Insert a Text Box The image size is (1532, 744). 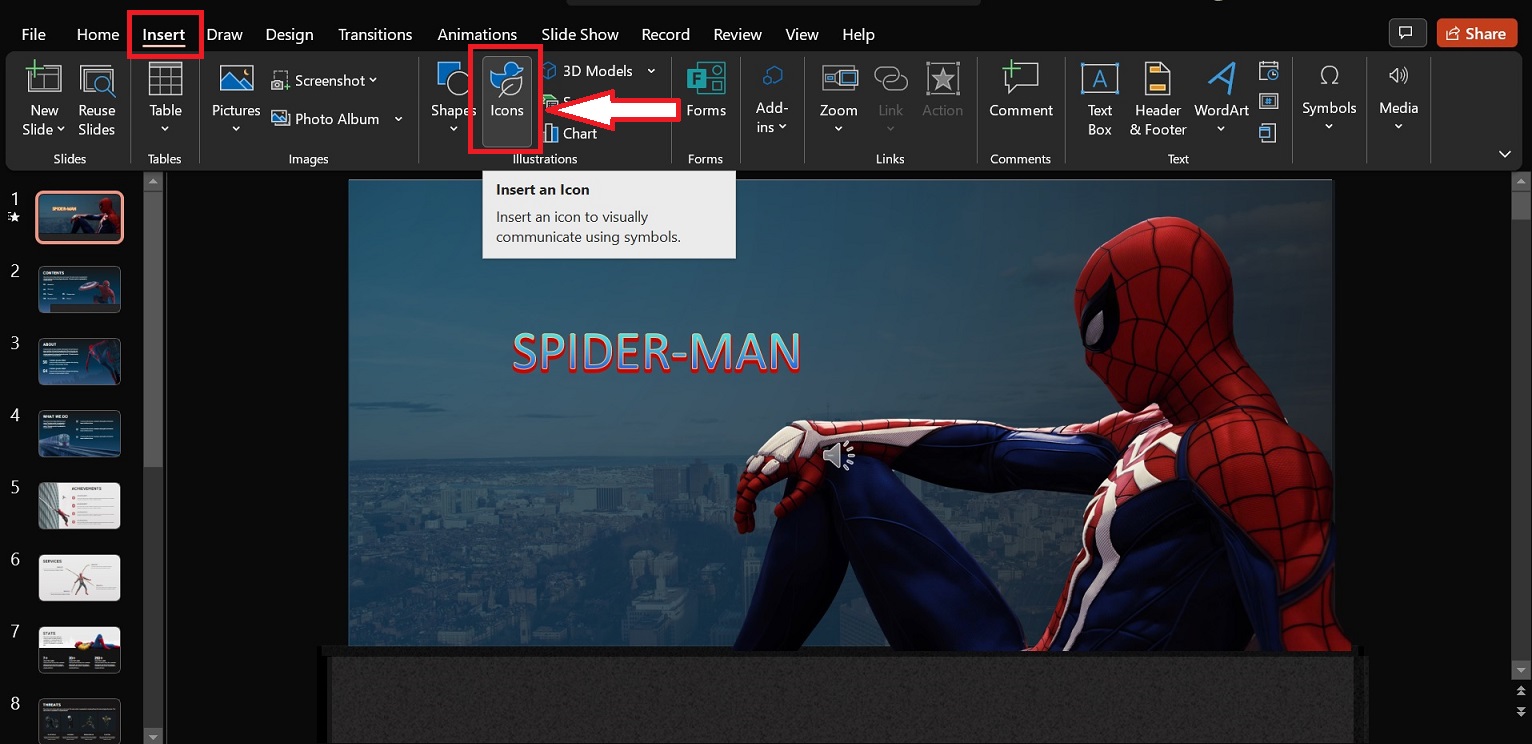[x=1100, y=100]
